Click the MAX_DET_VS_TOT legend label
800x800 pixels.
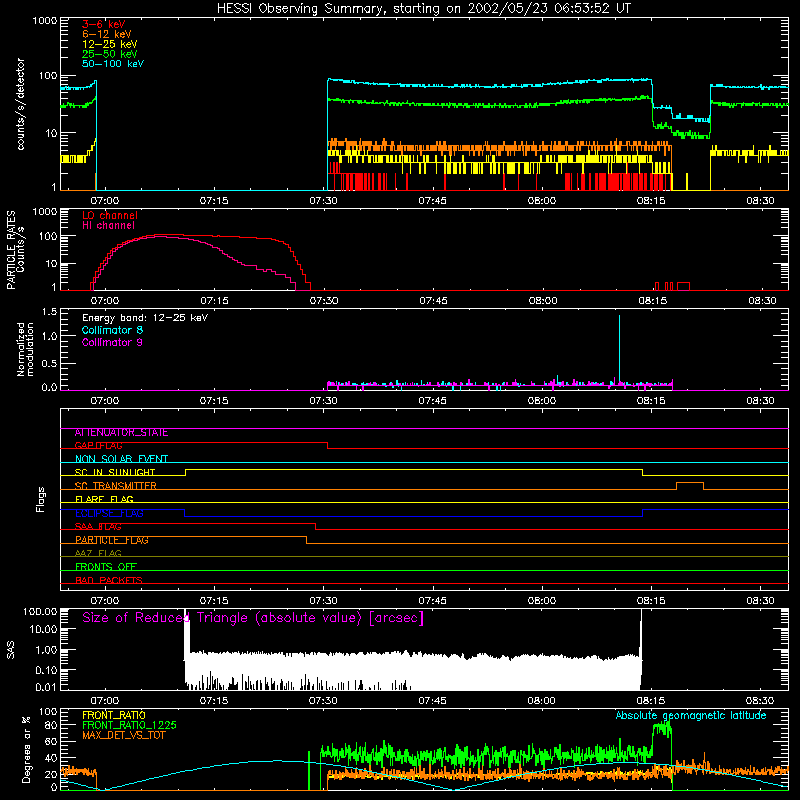pyautogui.click(x=123, y=735)
